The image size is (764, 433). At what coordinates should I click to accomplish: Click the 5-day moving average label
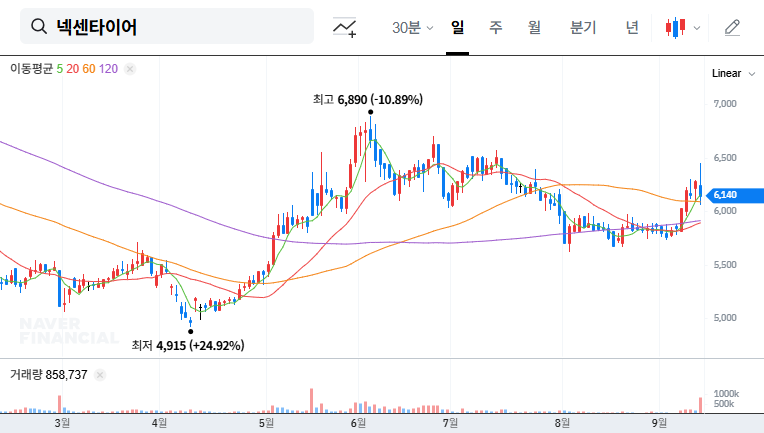click(59, 69)
